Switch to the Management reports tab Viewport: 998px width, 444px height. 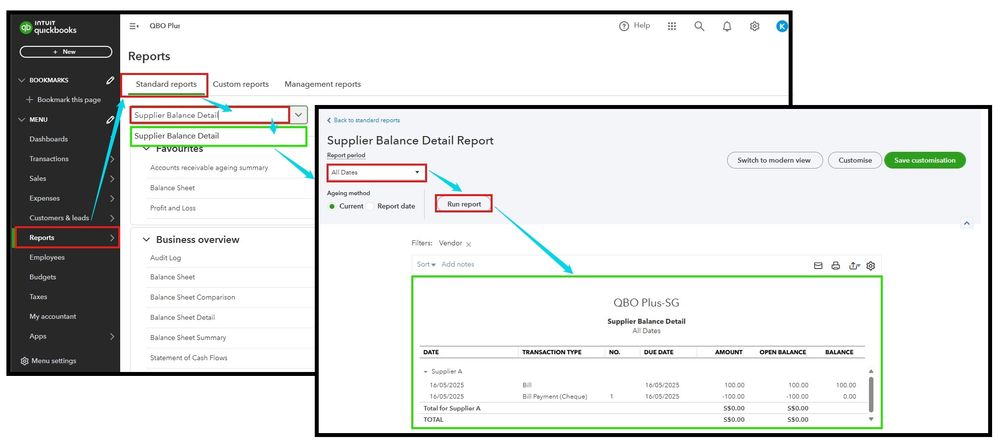click(x=323, y=84)
